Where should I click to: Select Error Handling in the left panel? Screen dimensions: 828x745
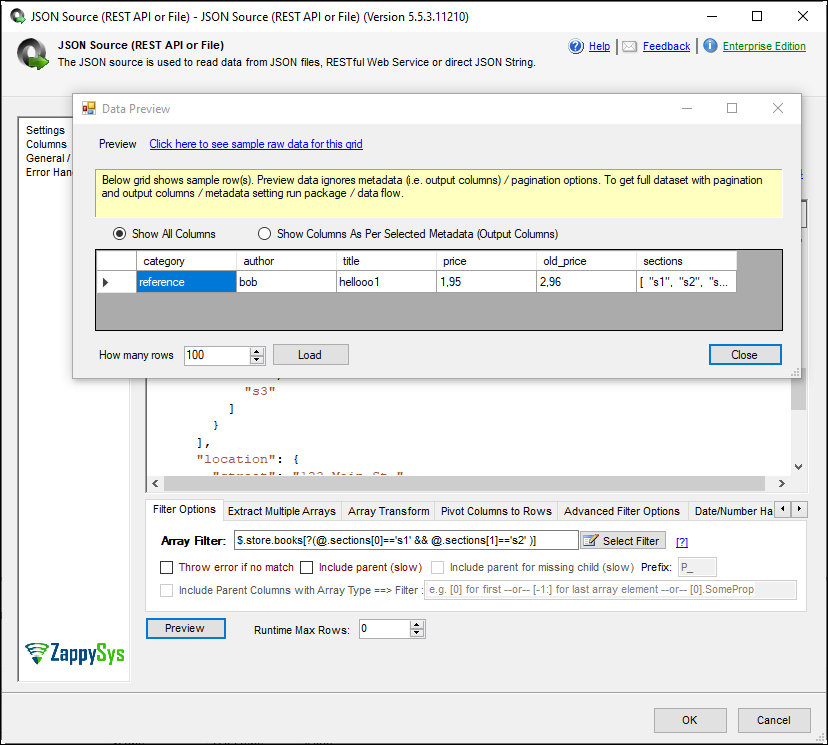click(49, 172)
